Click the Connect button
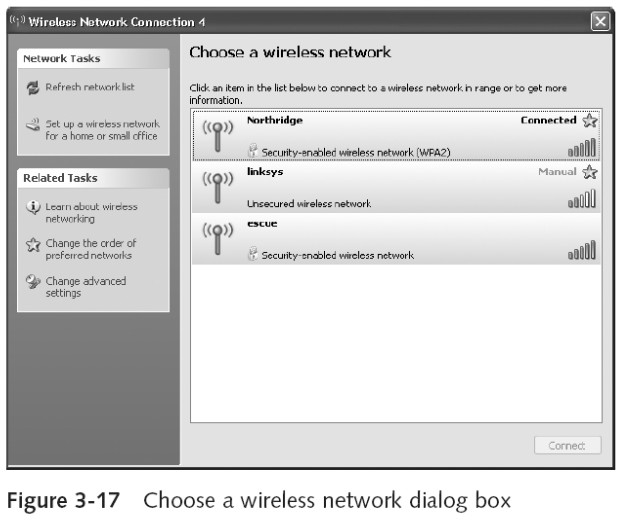The width and height of the screenshot is (622, 520). pos(567,445)
